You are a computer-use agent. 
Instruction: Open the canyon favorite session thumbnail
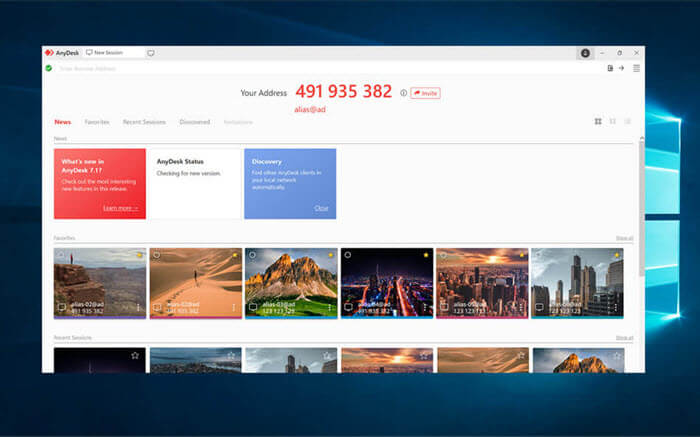(100, 283)
